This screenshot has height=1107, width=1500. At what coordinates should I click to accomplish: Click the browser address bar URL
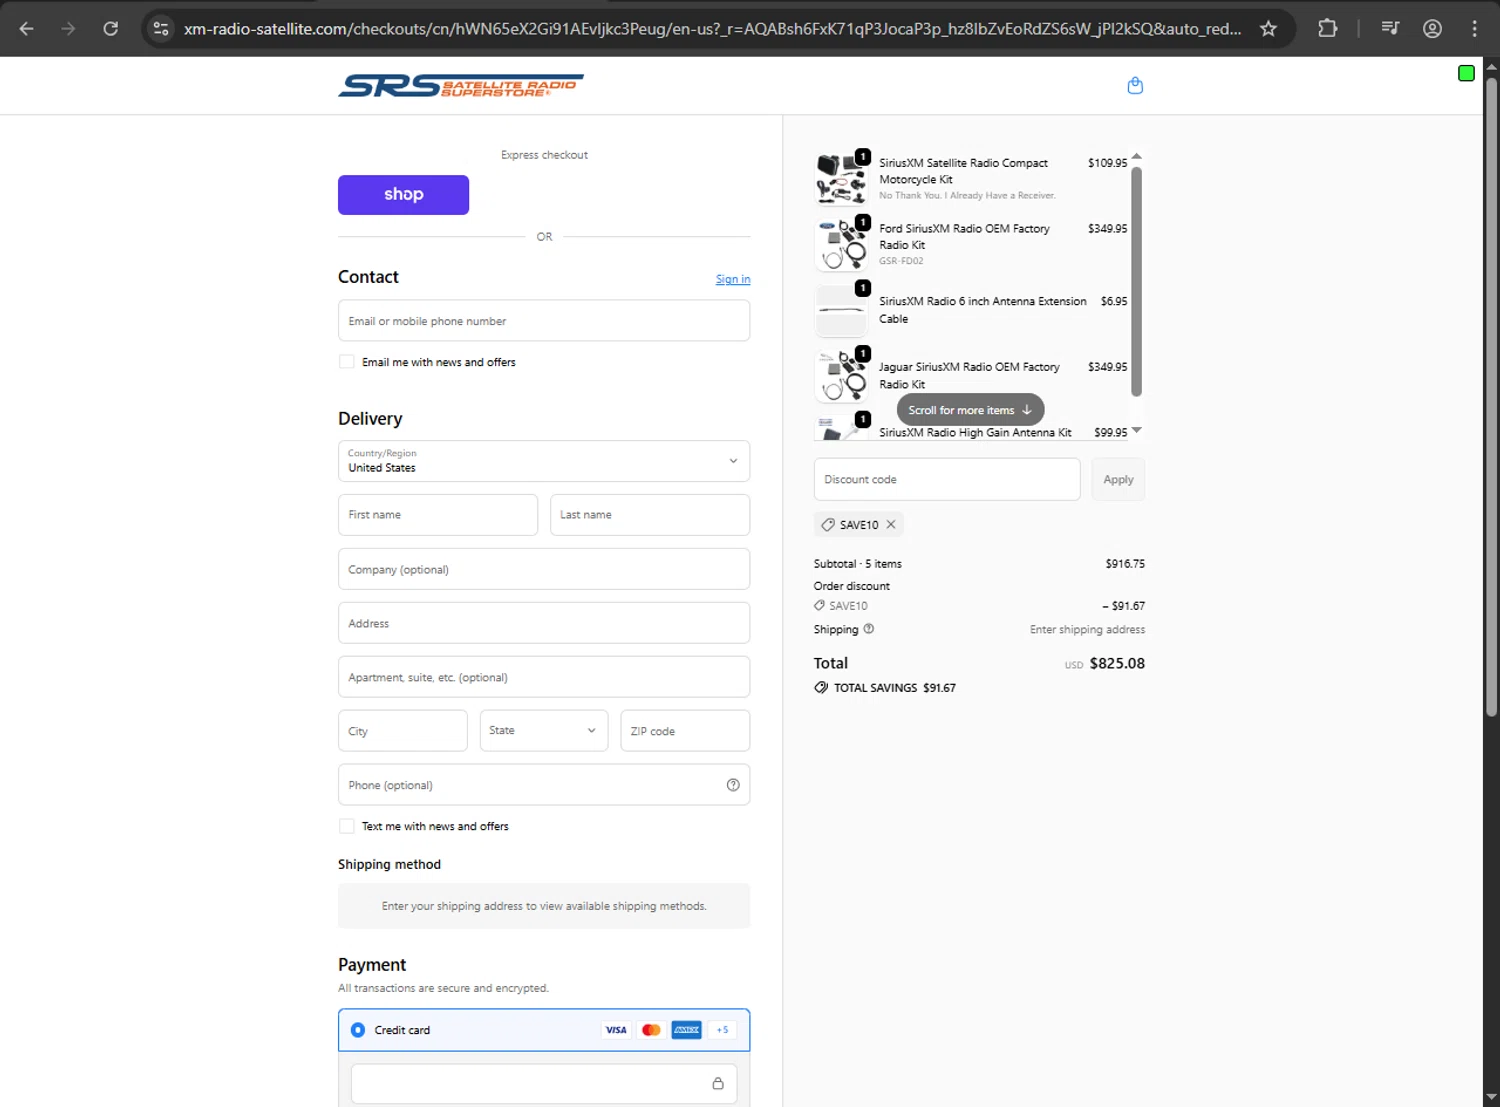pyautogui.click(x=712, y=29)
